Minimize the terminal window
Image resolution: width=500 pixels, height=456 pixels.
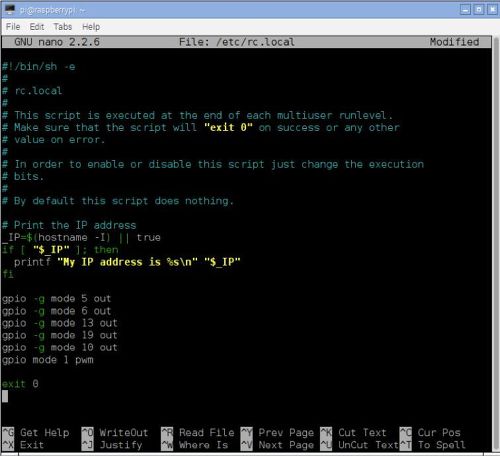tap(465, 10)
